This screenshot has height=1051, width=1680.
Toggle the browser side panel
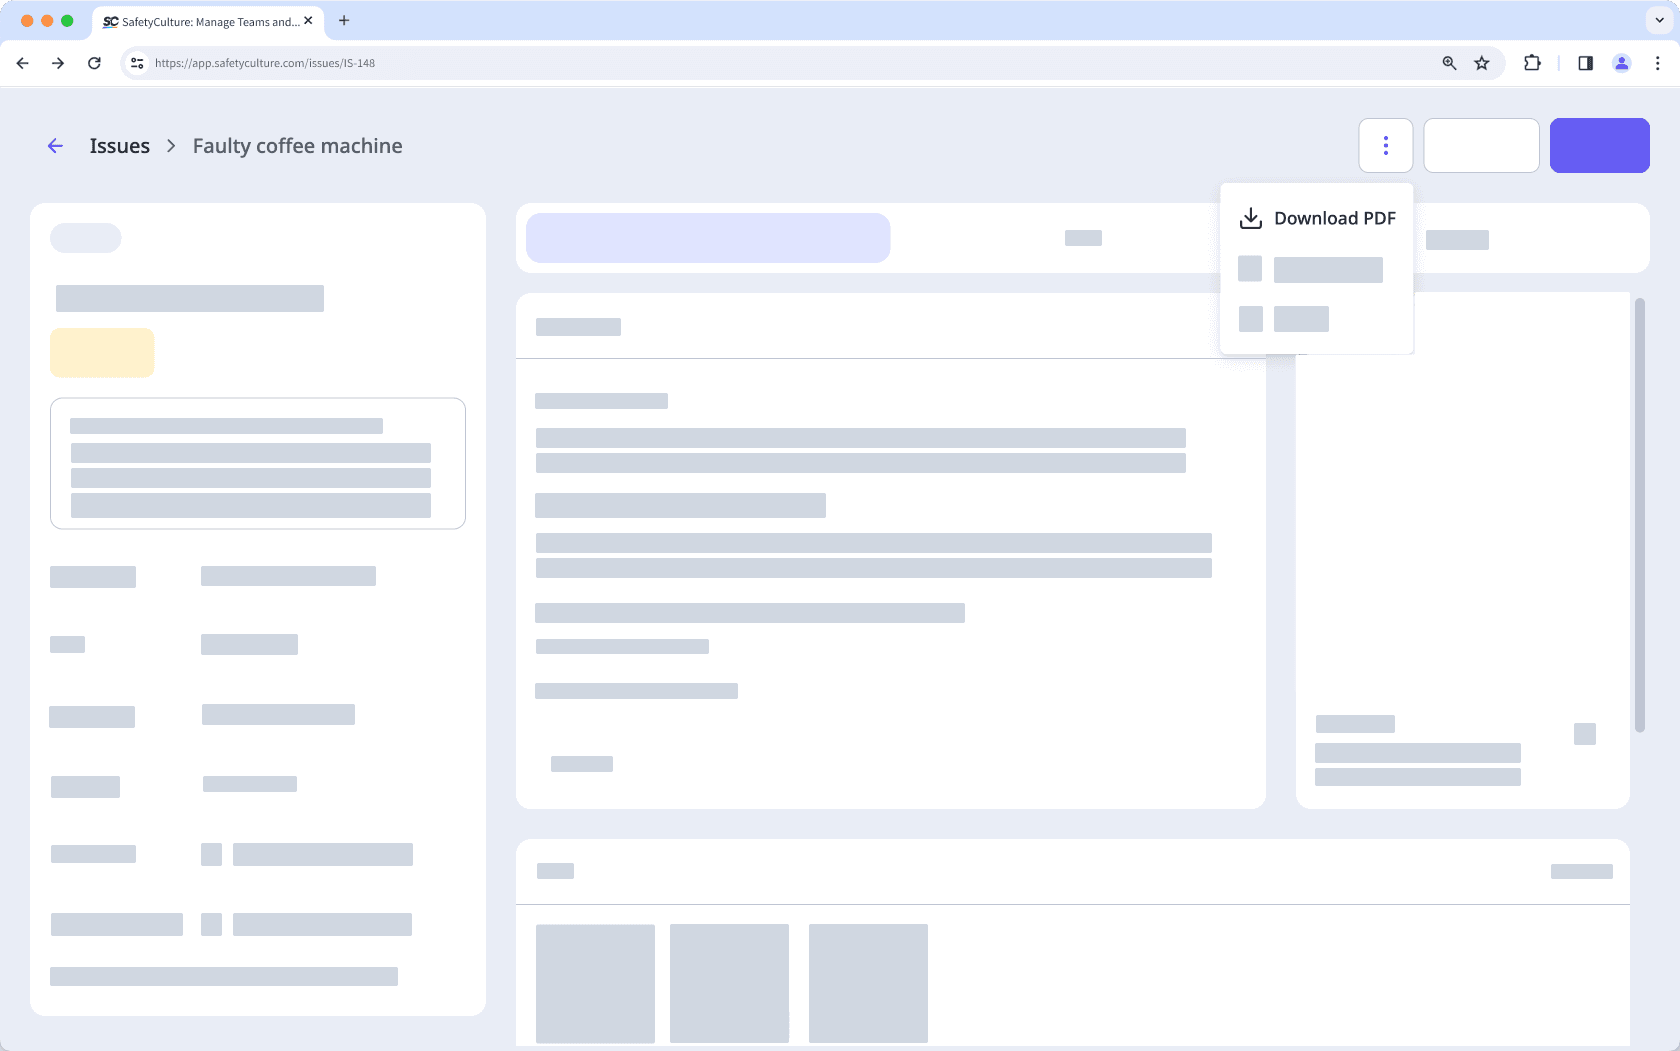tap(1585, 62)
